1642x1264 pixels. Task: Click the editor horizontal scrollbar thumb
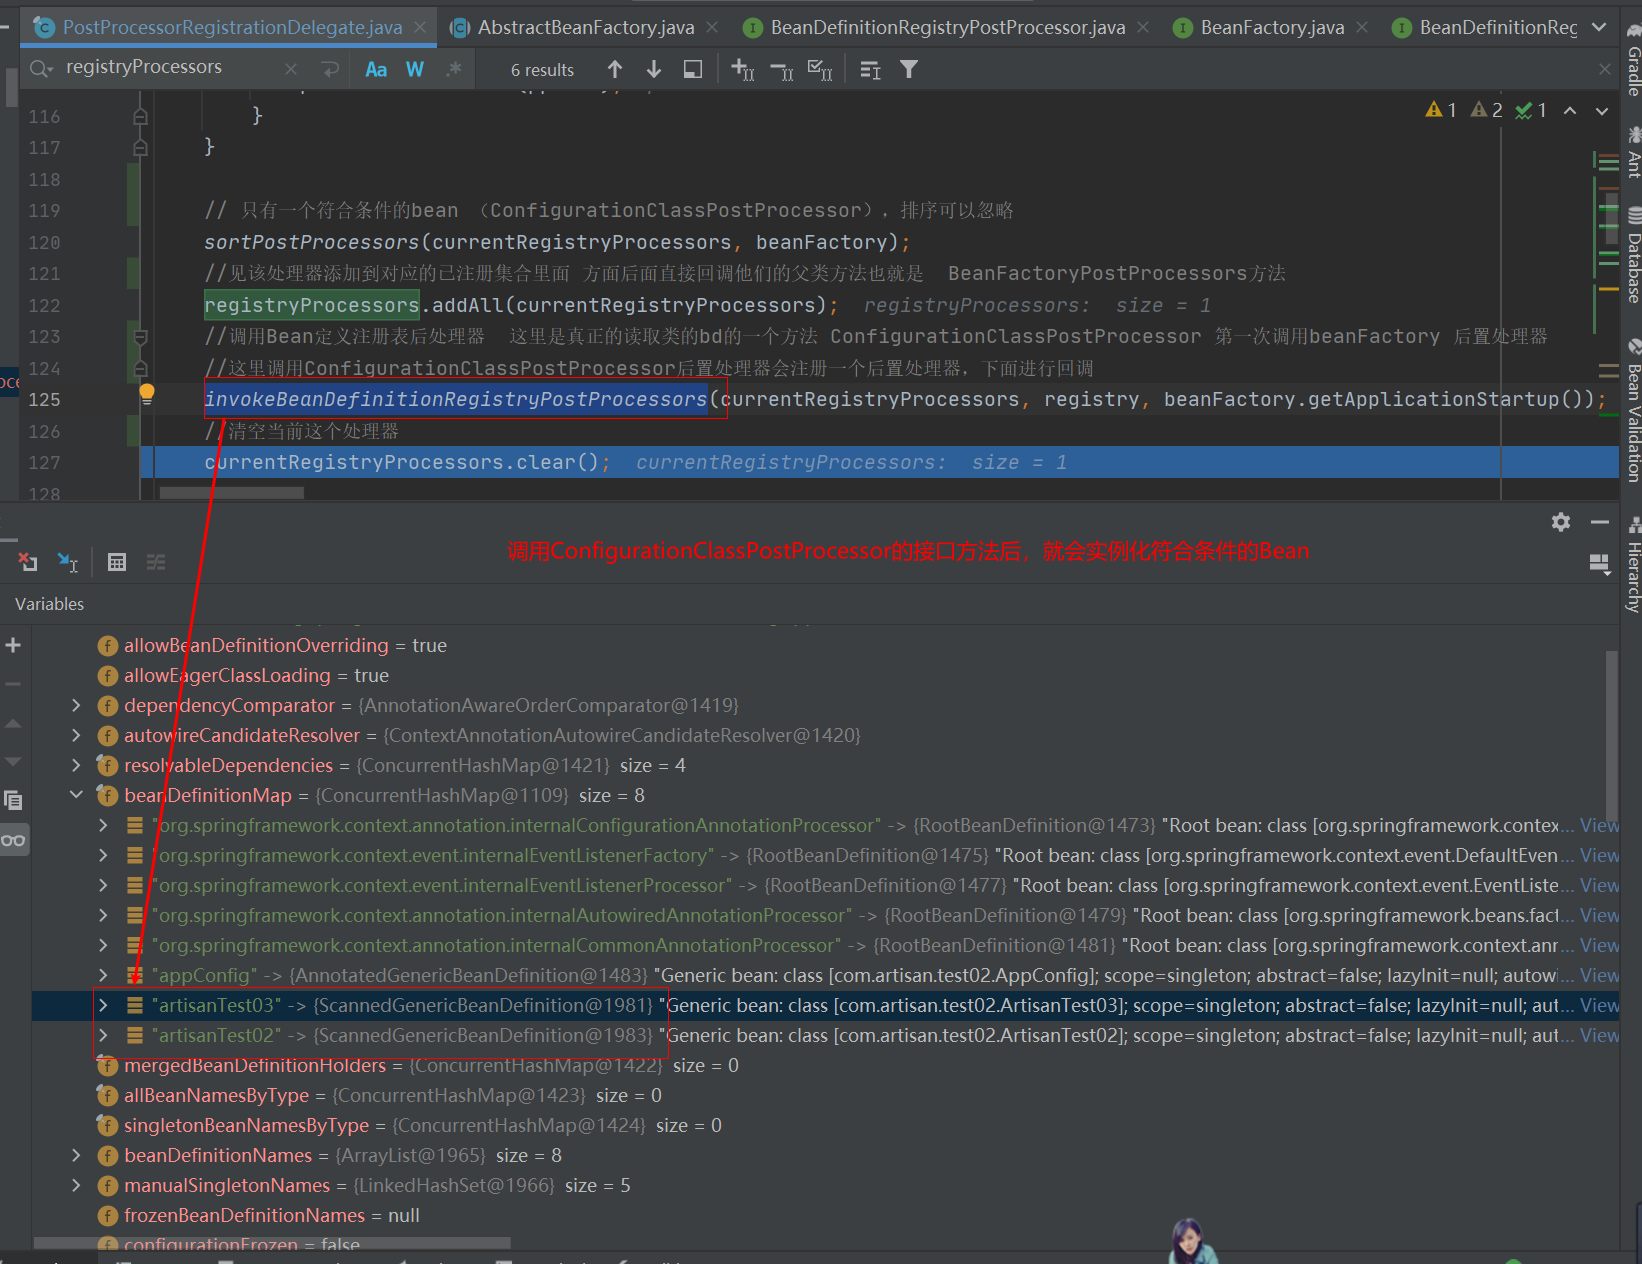tap(231, 493)
